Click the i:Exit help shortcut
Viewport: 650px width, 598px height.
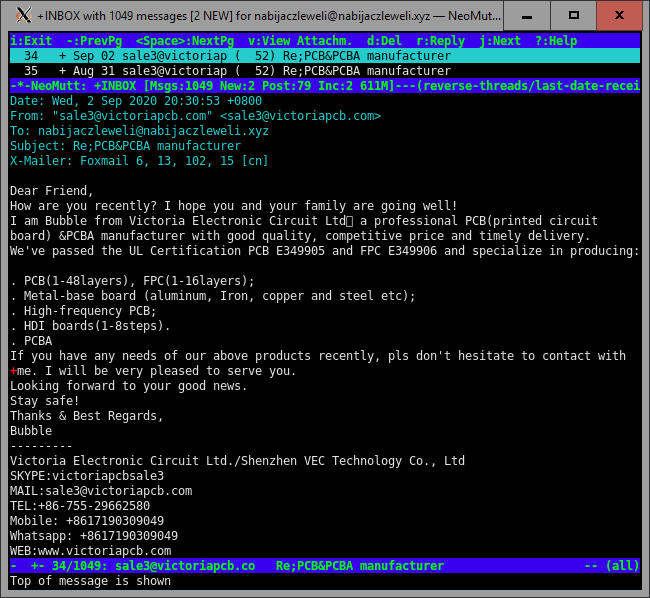(x=30, y=41)
